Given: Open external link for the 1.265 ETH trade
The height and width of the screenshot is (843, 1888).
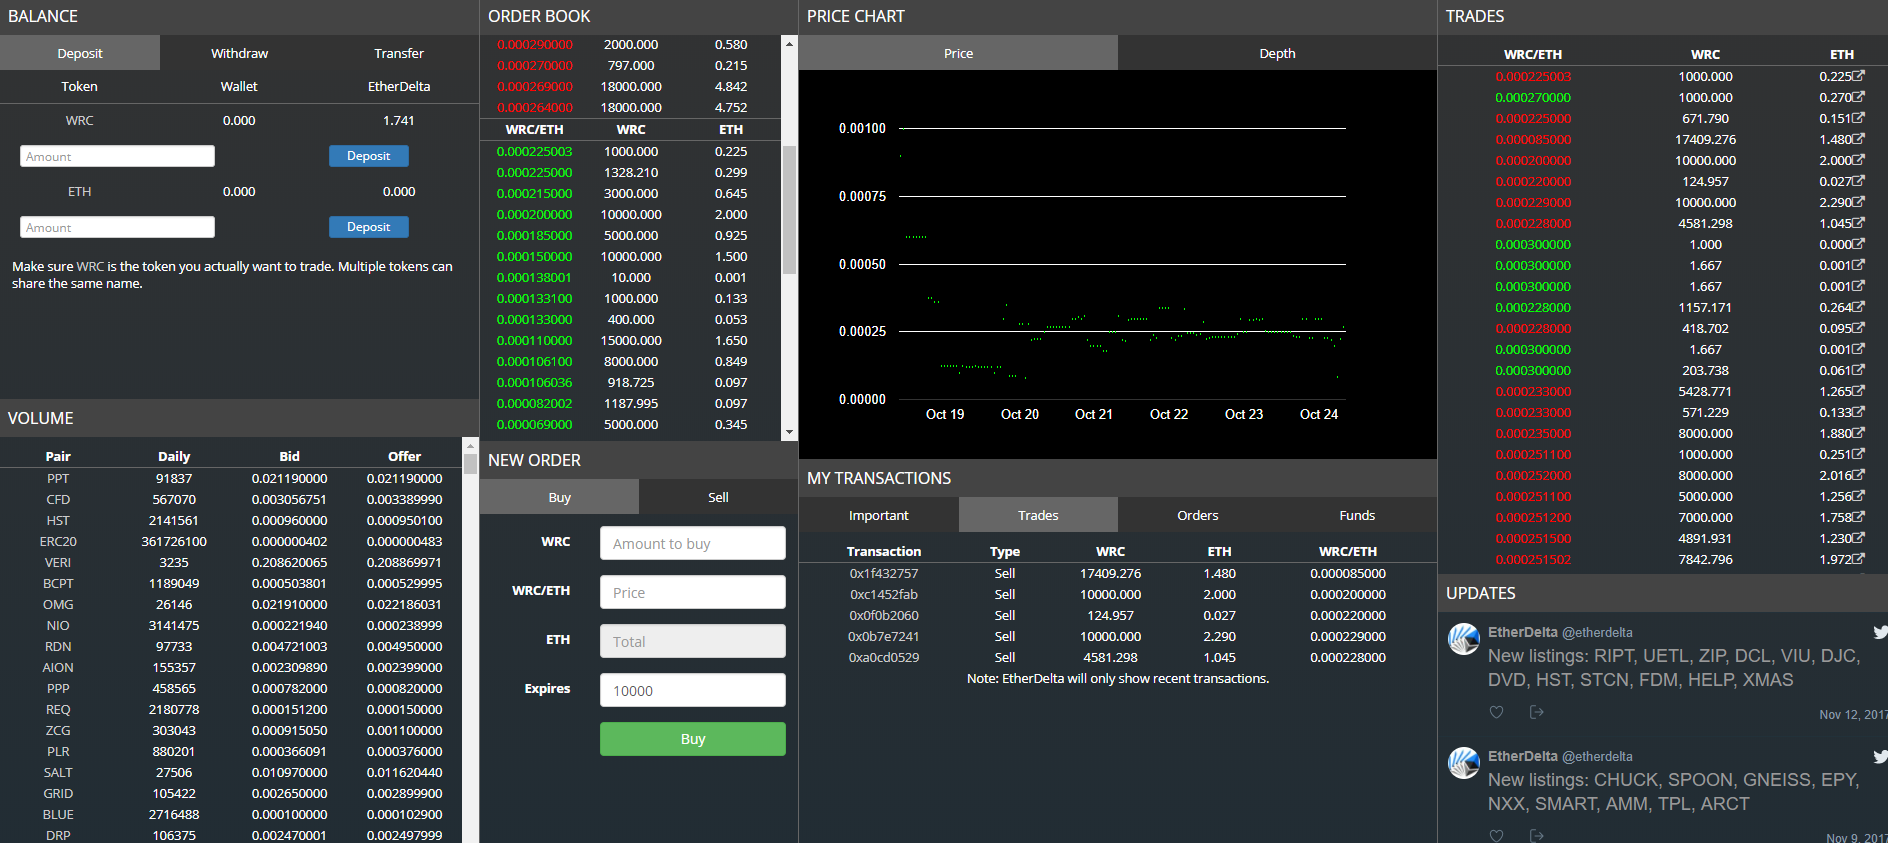Looking at the screenshot, I should tap(1858, 391).
